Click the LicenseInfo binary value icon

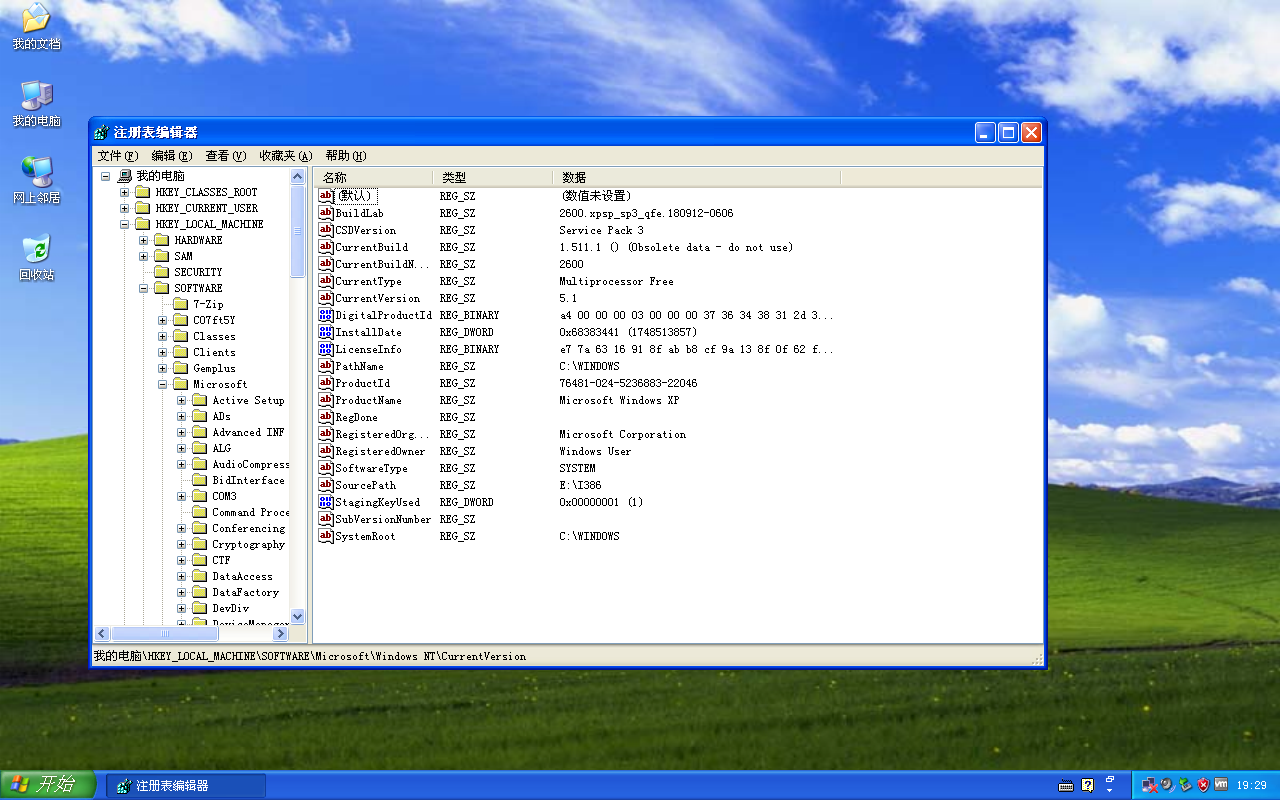(326, 349)
